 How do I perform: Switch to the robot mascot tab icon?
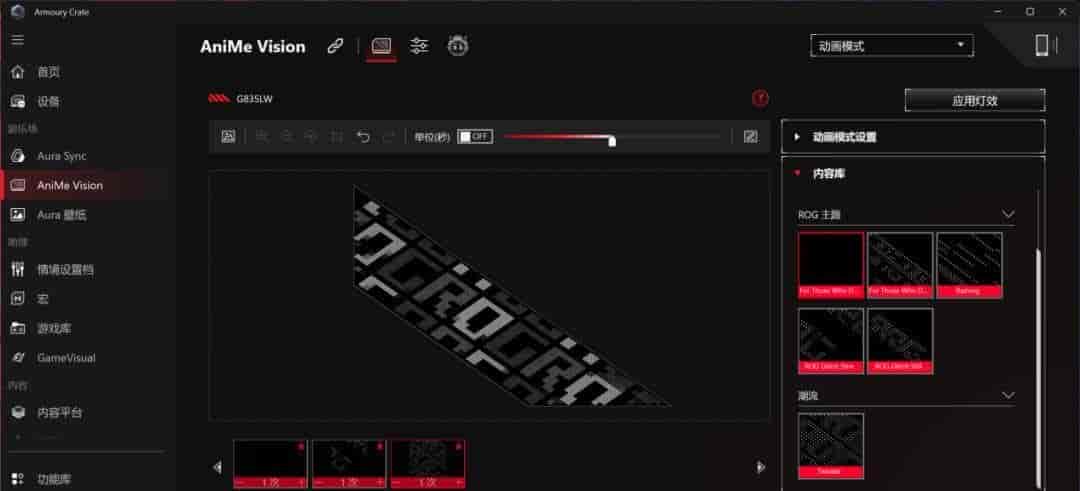[x=458, y=46]
